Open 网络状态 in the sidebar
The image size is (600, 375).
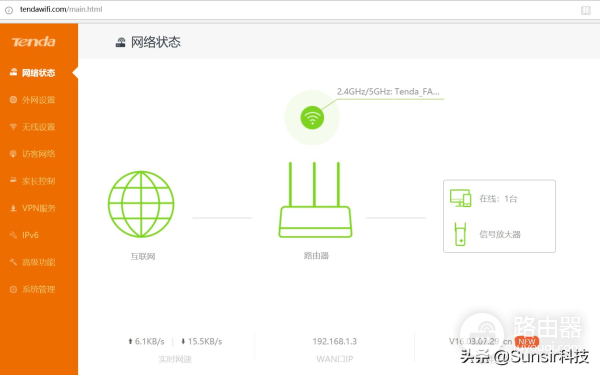(x=38, y=73)
